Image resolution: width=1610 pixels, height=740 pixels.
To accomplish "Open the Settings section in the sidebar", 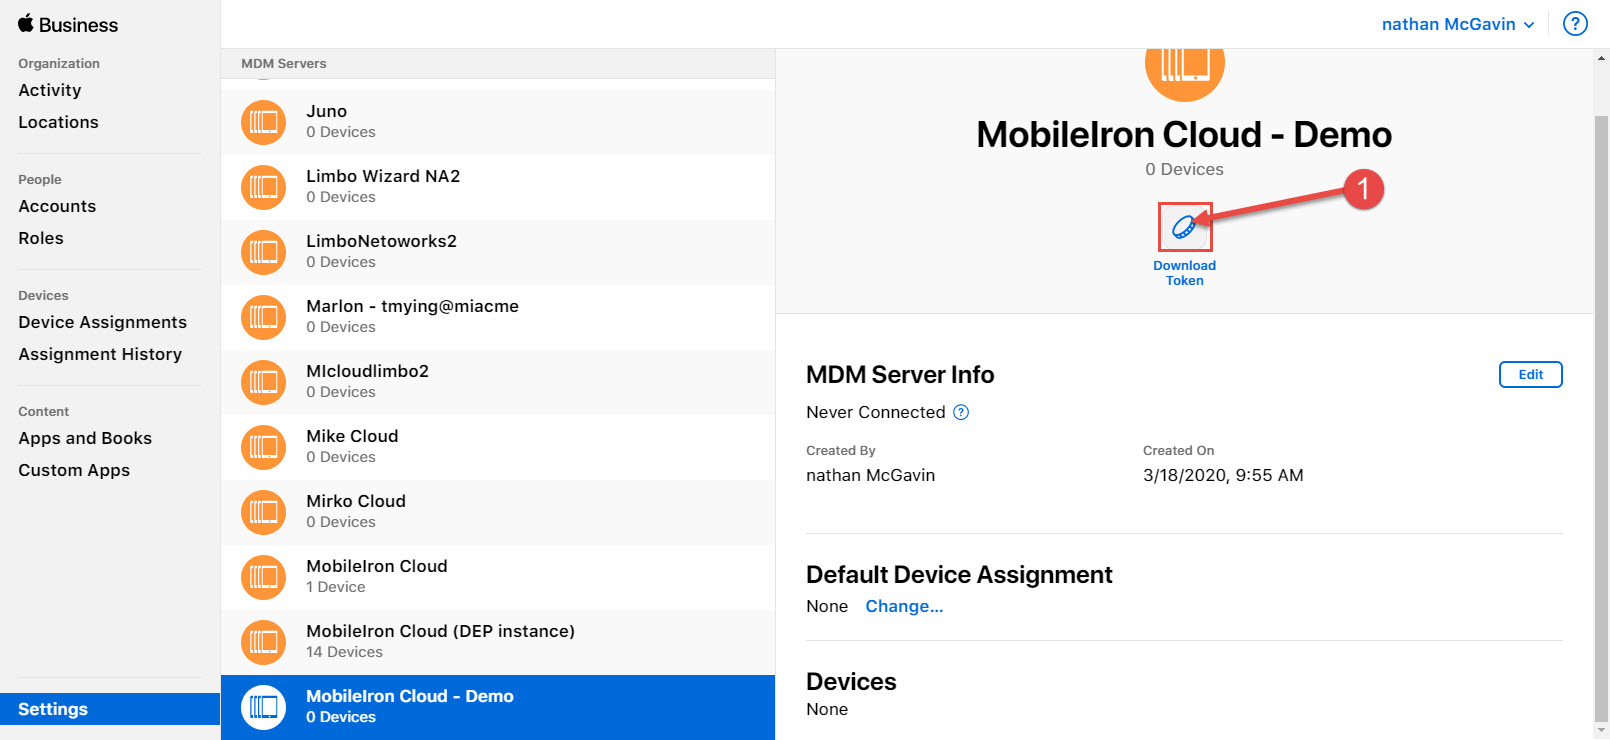I will click(x=51, y=708).
